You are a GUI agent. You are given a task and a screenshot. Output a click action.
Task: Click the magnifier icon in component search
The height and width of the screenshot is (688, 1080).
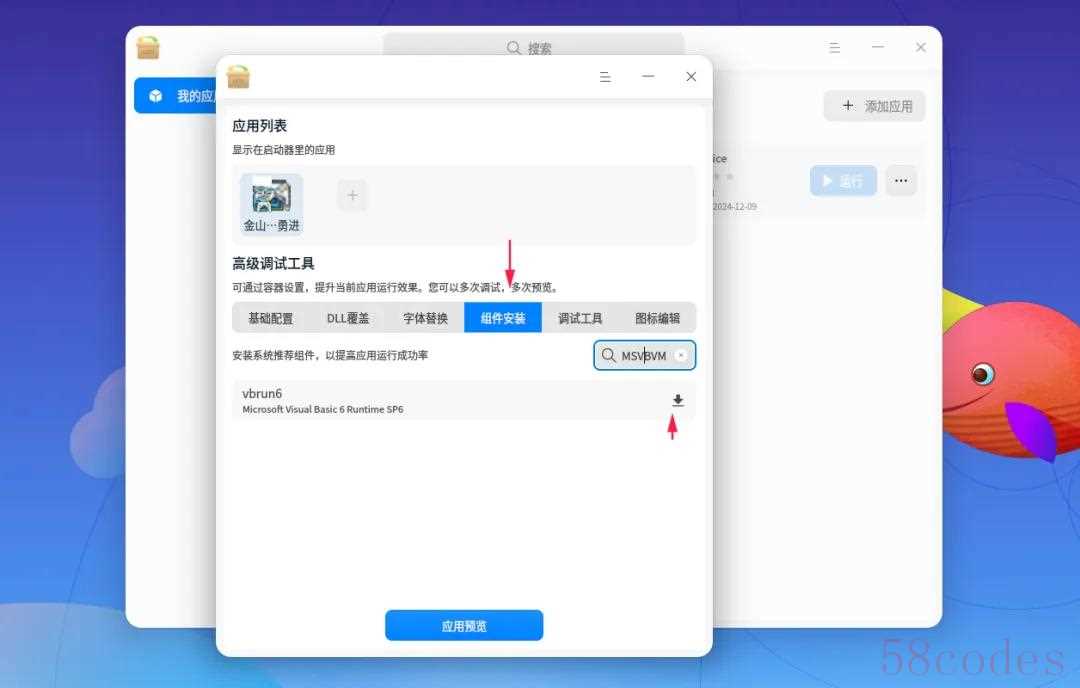point(608,355)
